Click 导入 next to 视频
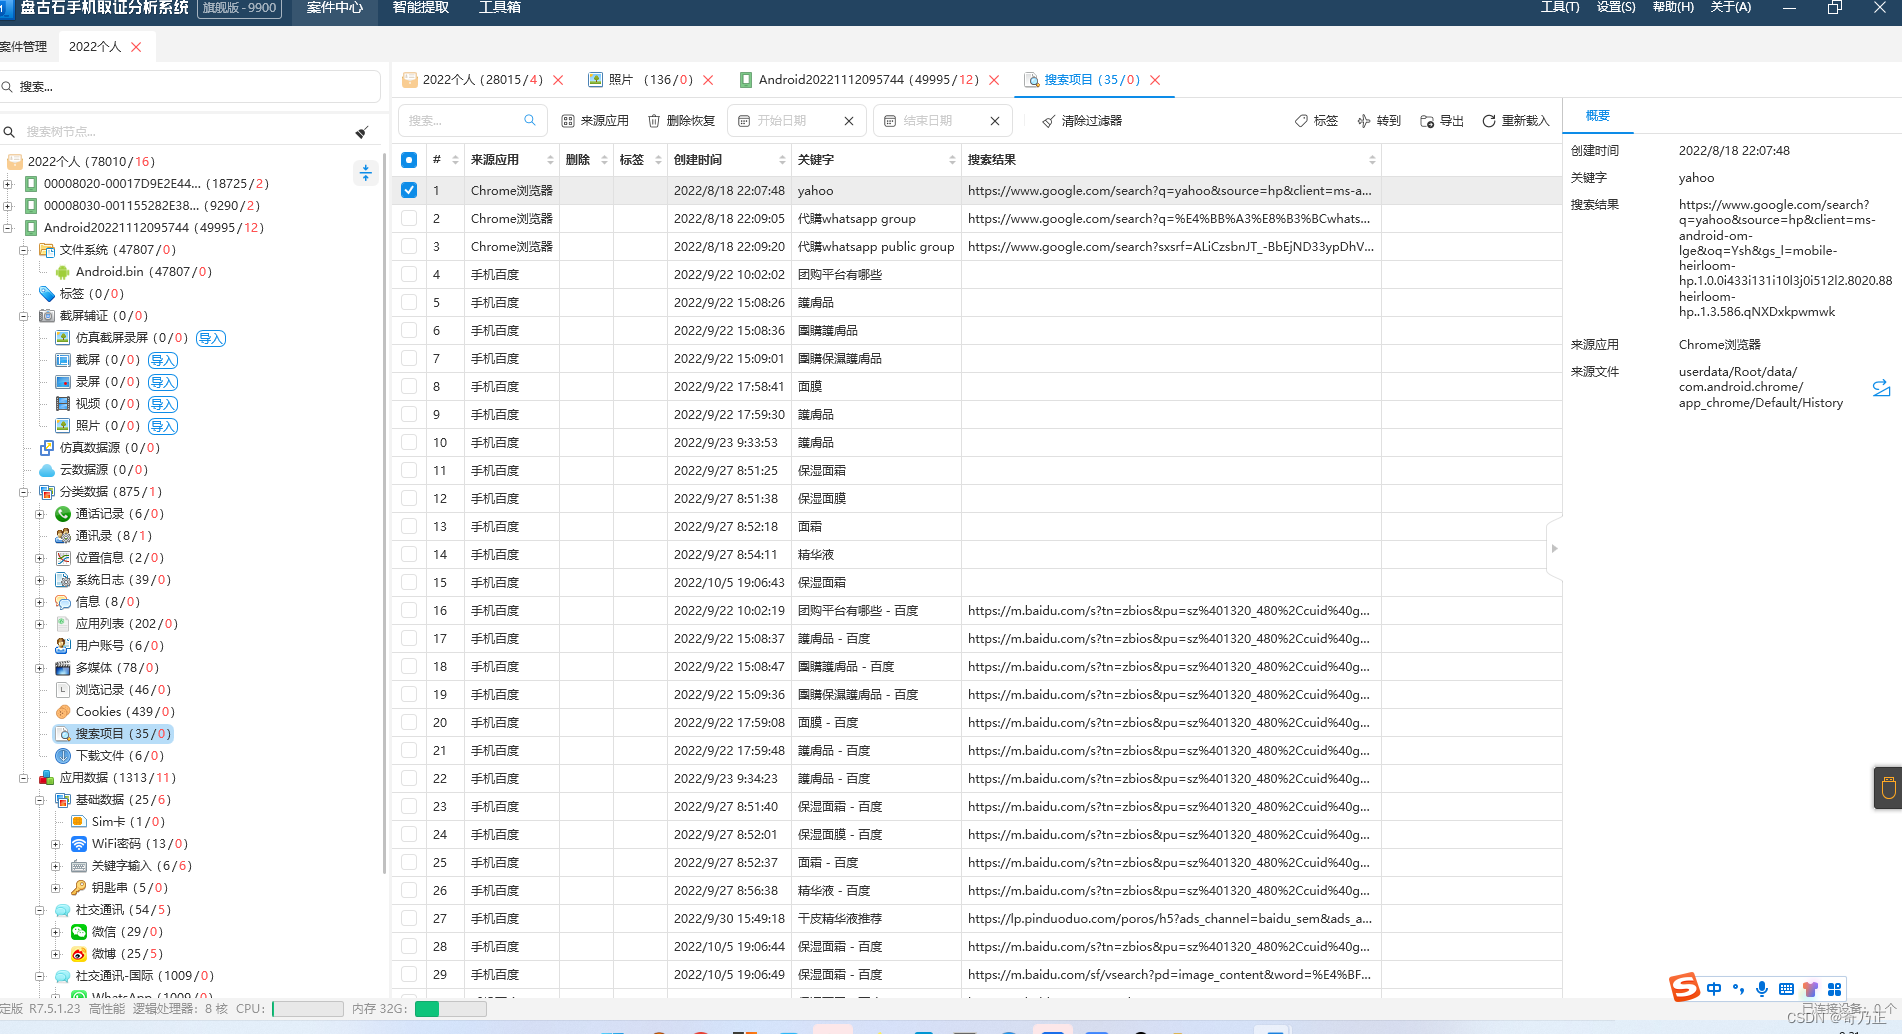1902x1034 pixels. [x=163, y=404]
